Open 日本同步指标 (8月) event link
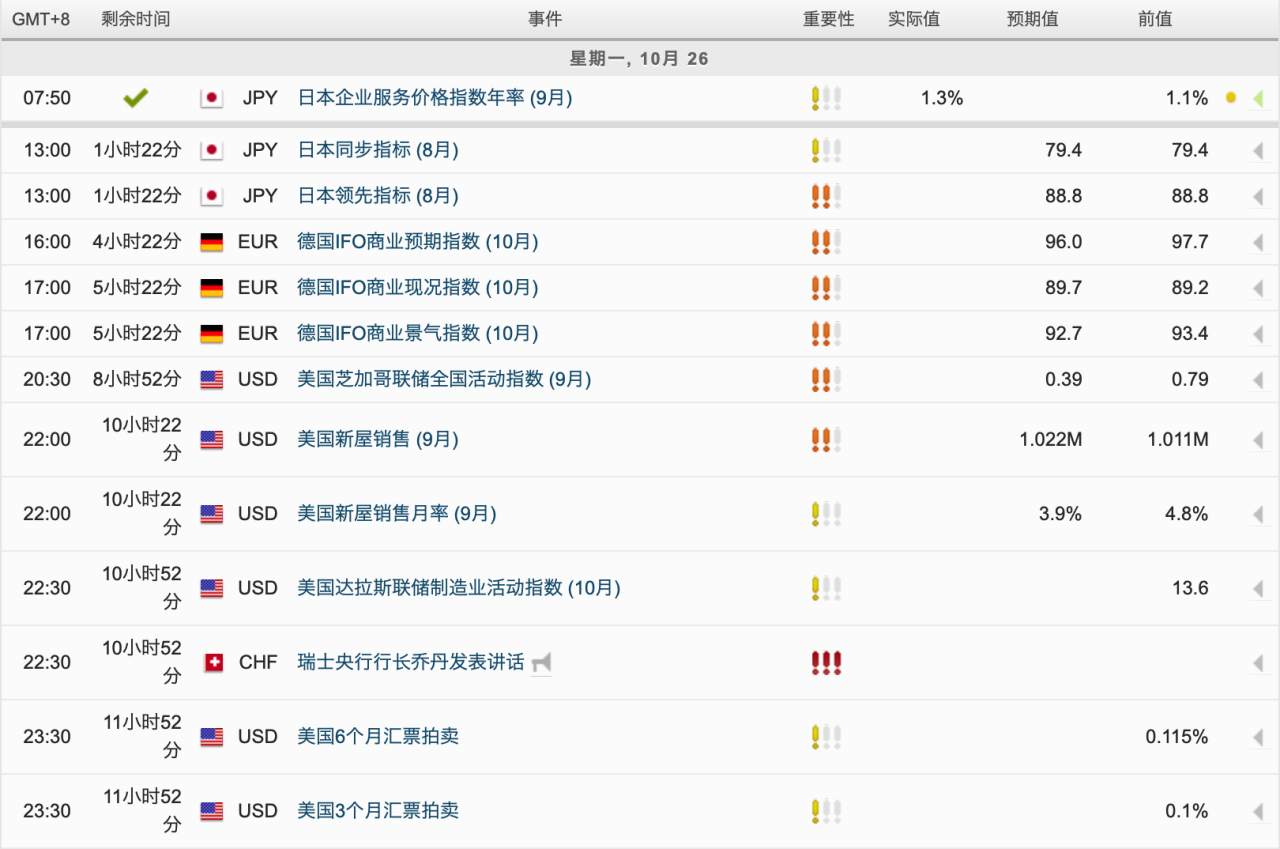 click(378, 150)
